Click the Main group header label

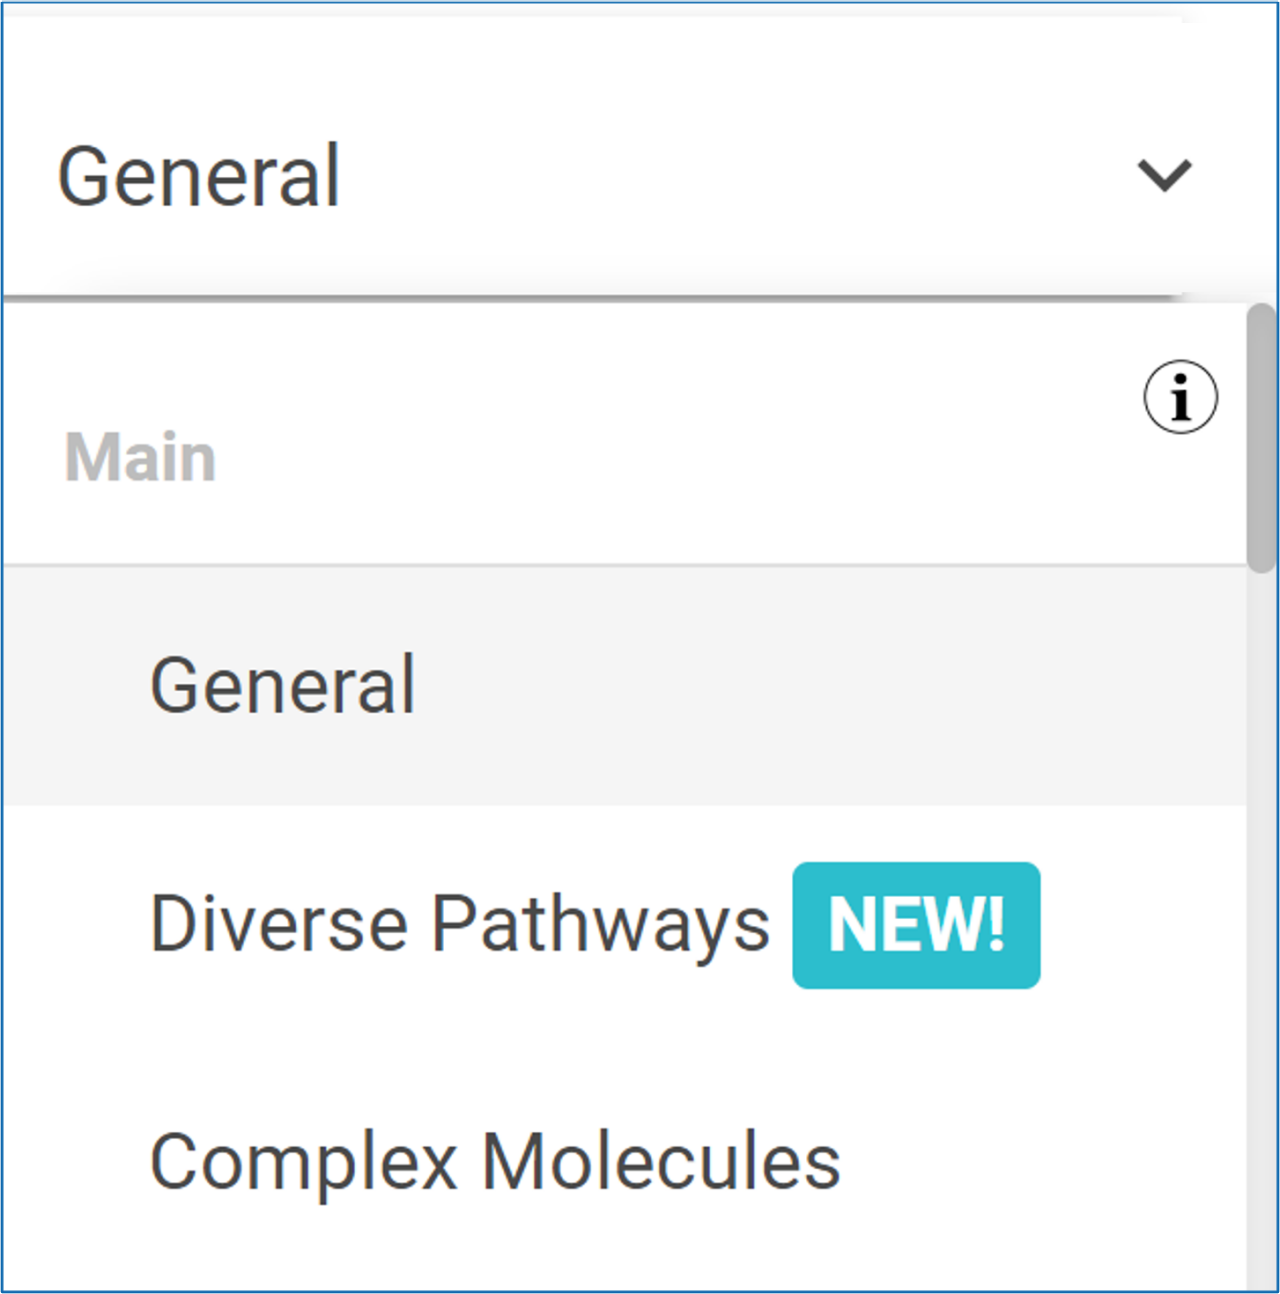[140, 458]
